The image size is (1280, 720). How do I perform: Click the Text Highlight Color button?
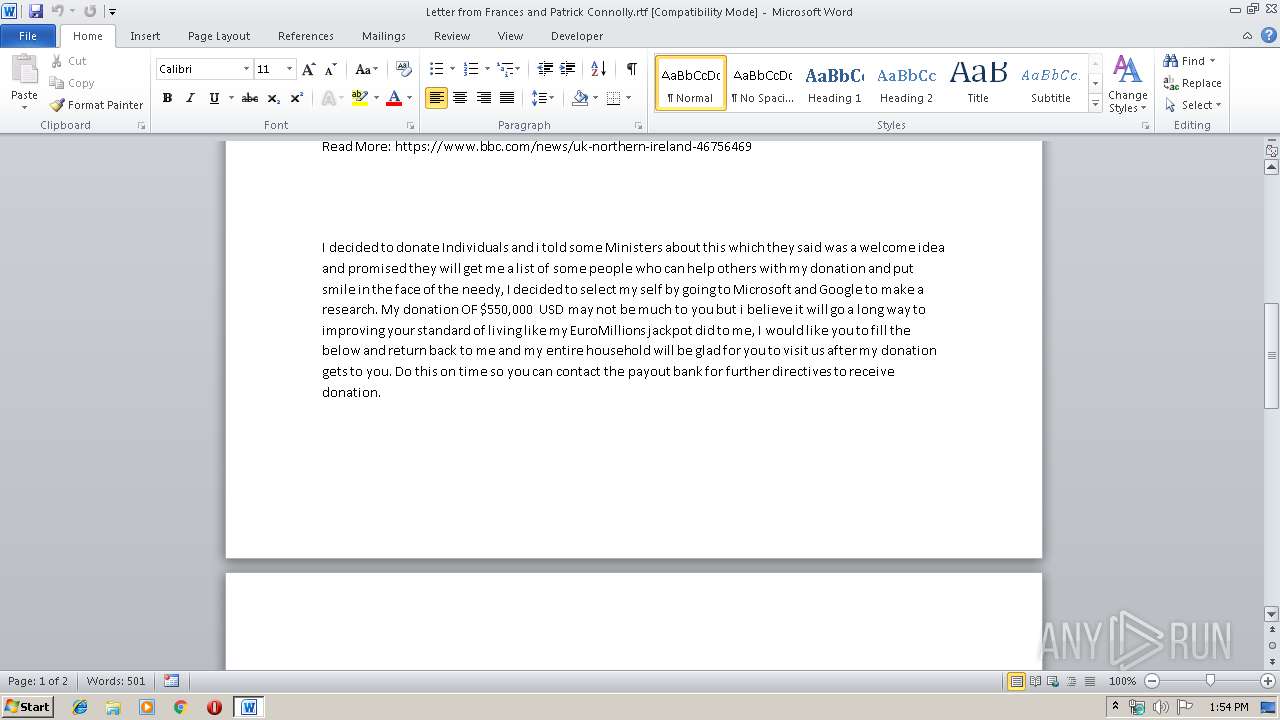coord(360,98)
